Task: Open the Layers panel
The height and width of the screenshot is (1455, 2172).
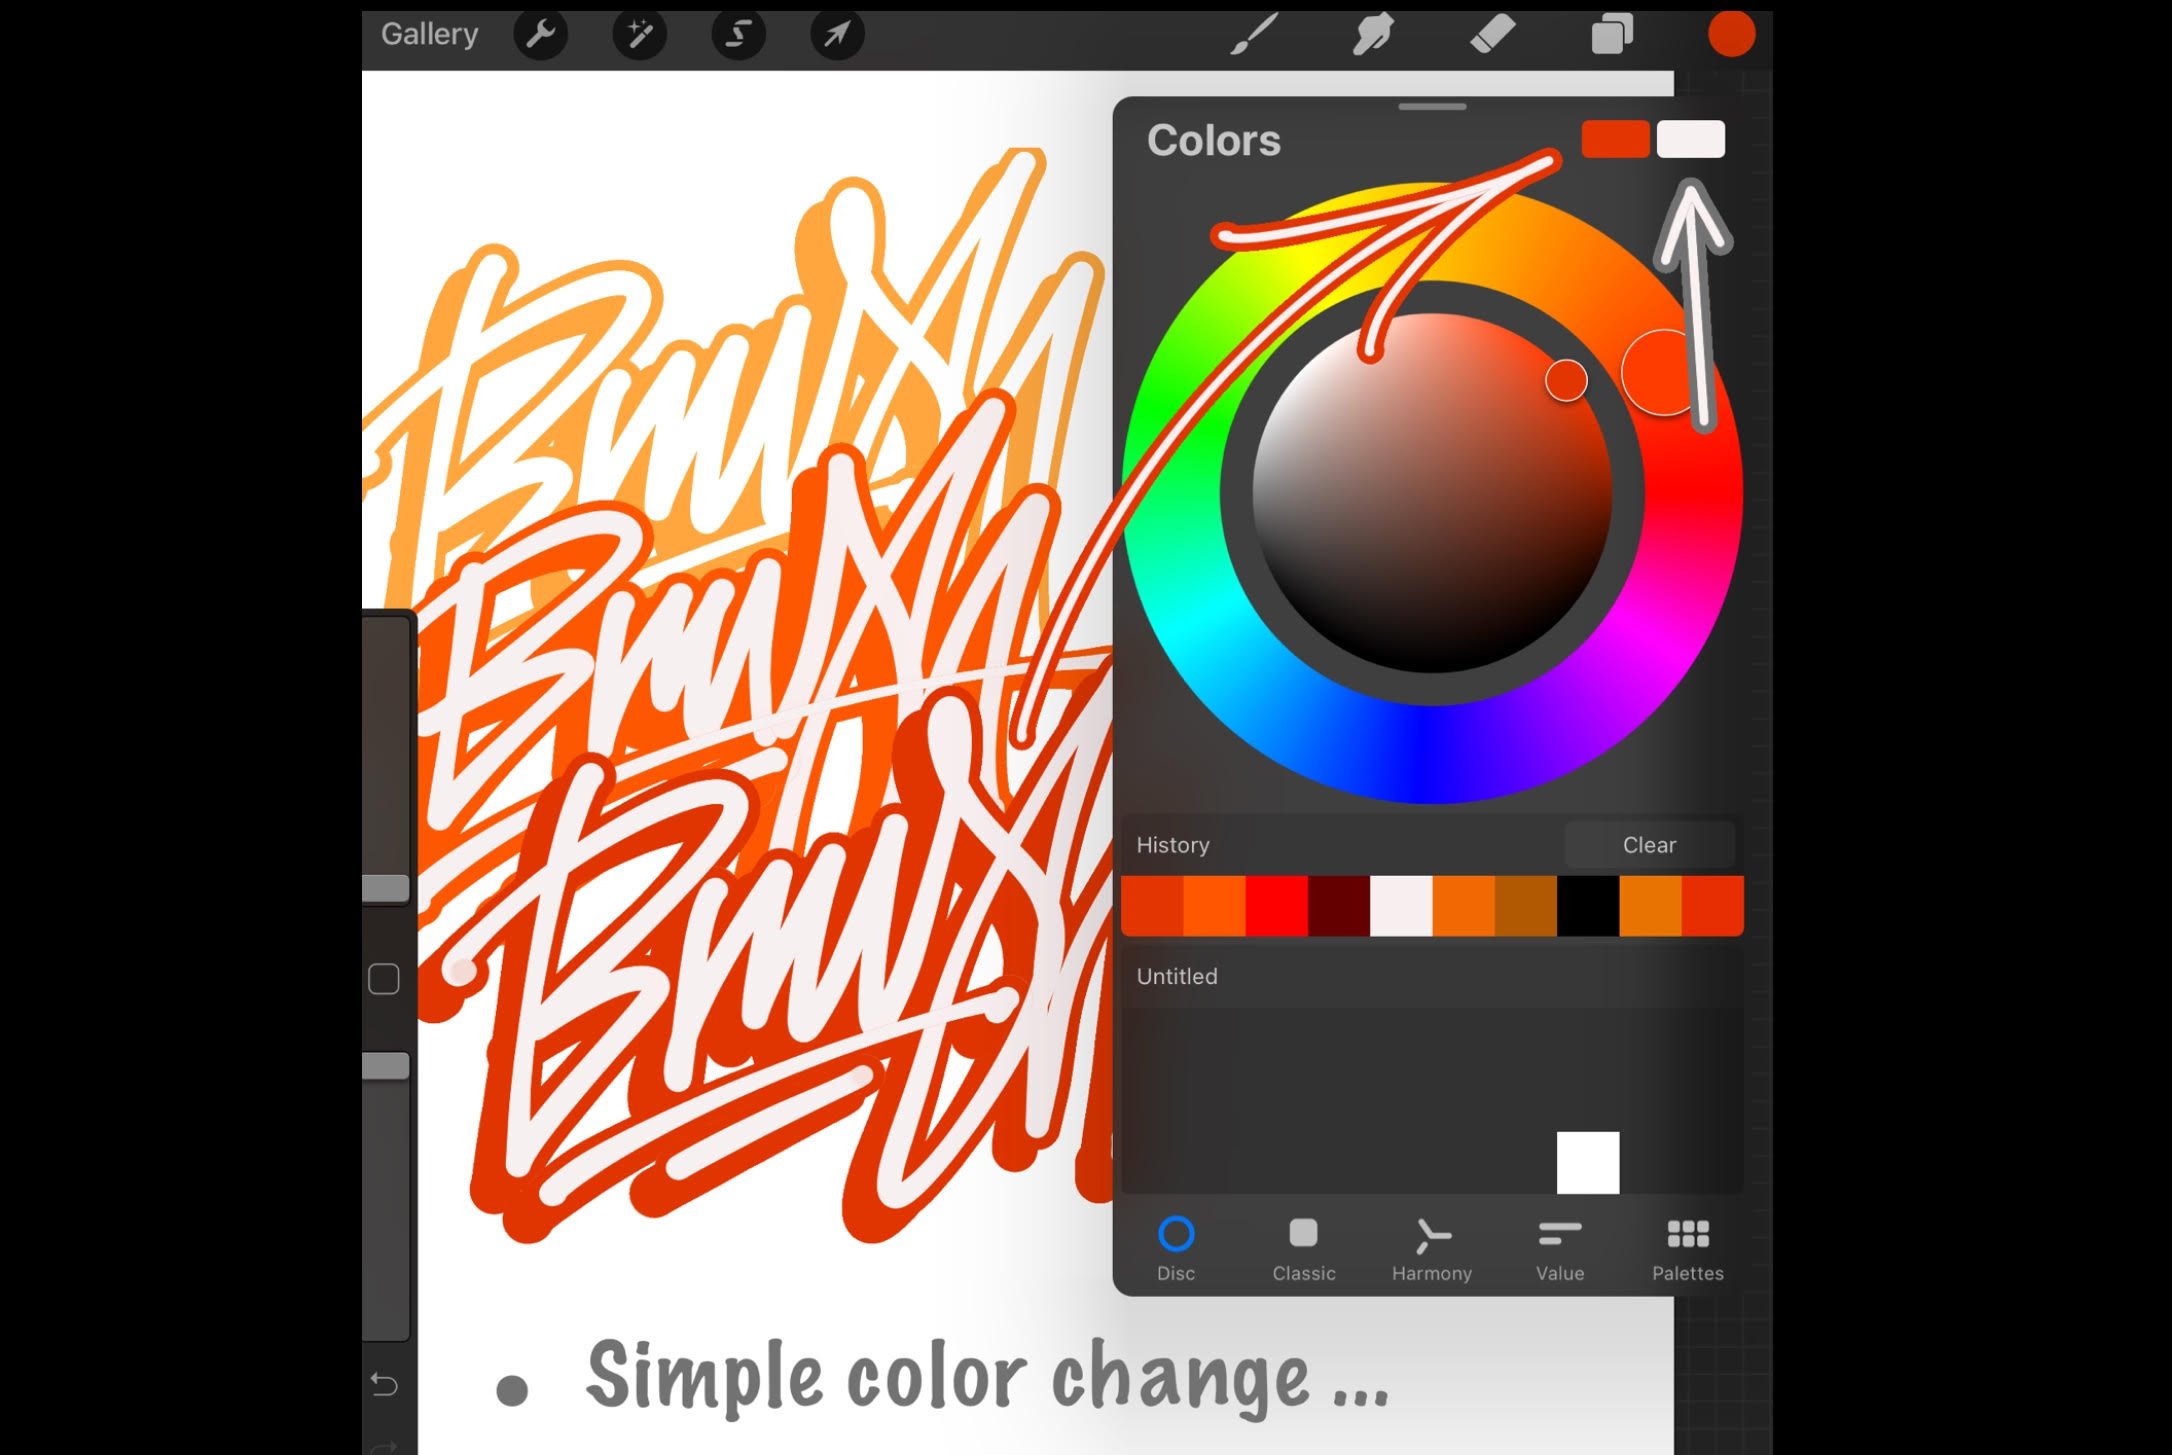Action: (x=1604, y=34)
